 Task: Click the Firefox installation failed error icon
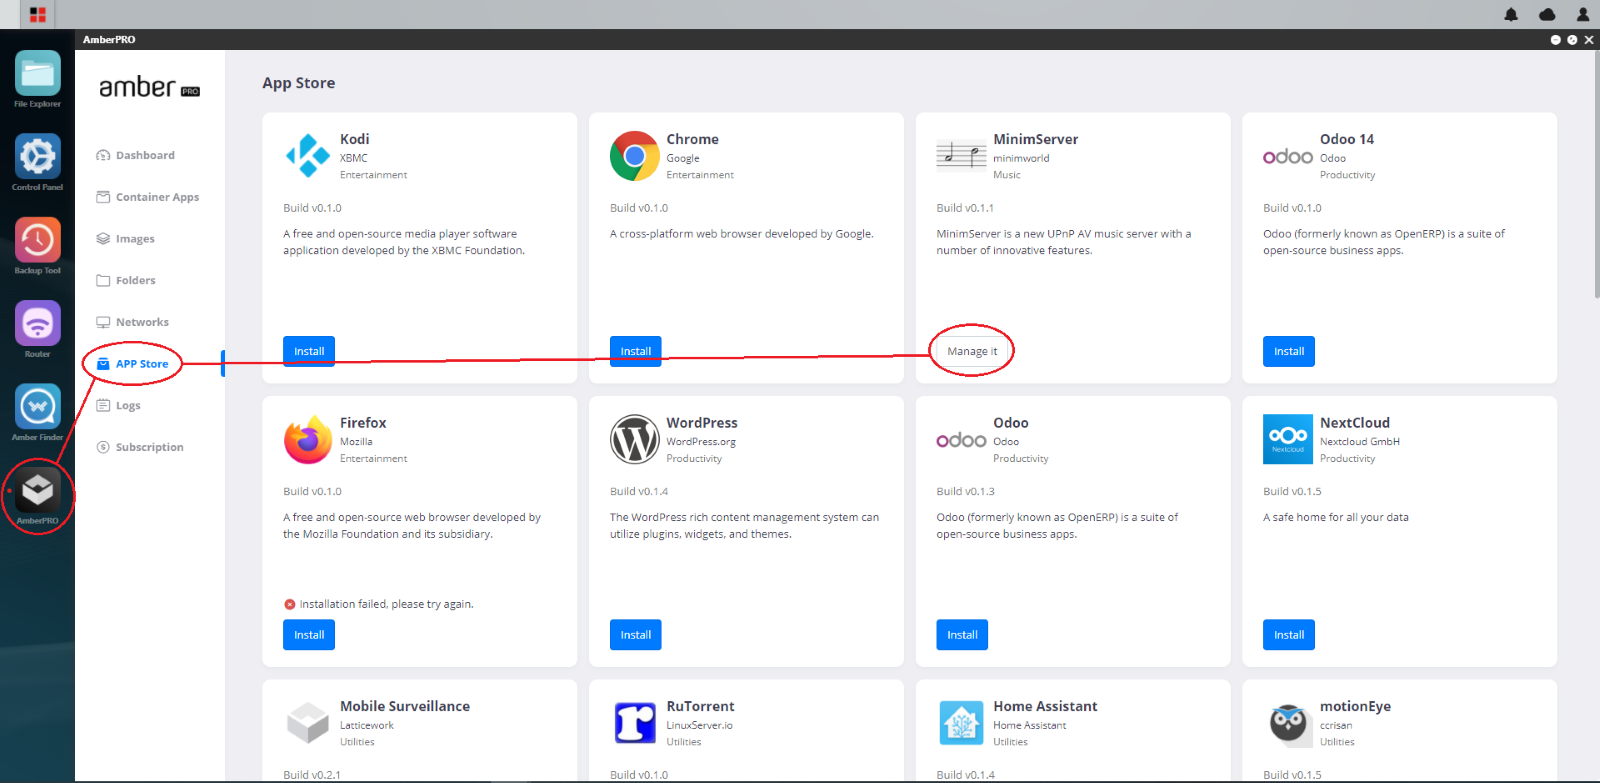click(x=290, y=604)
